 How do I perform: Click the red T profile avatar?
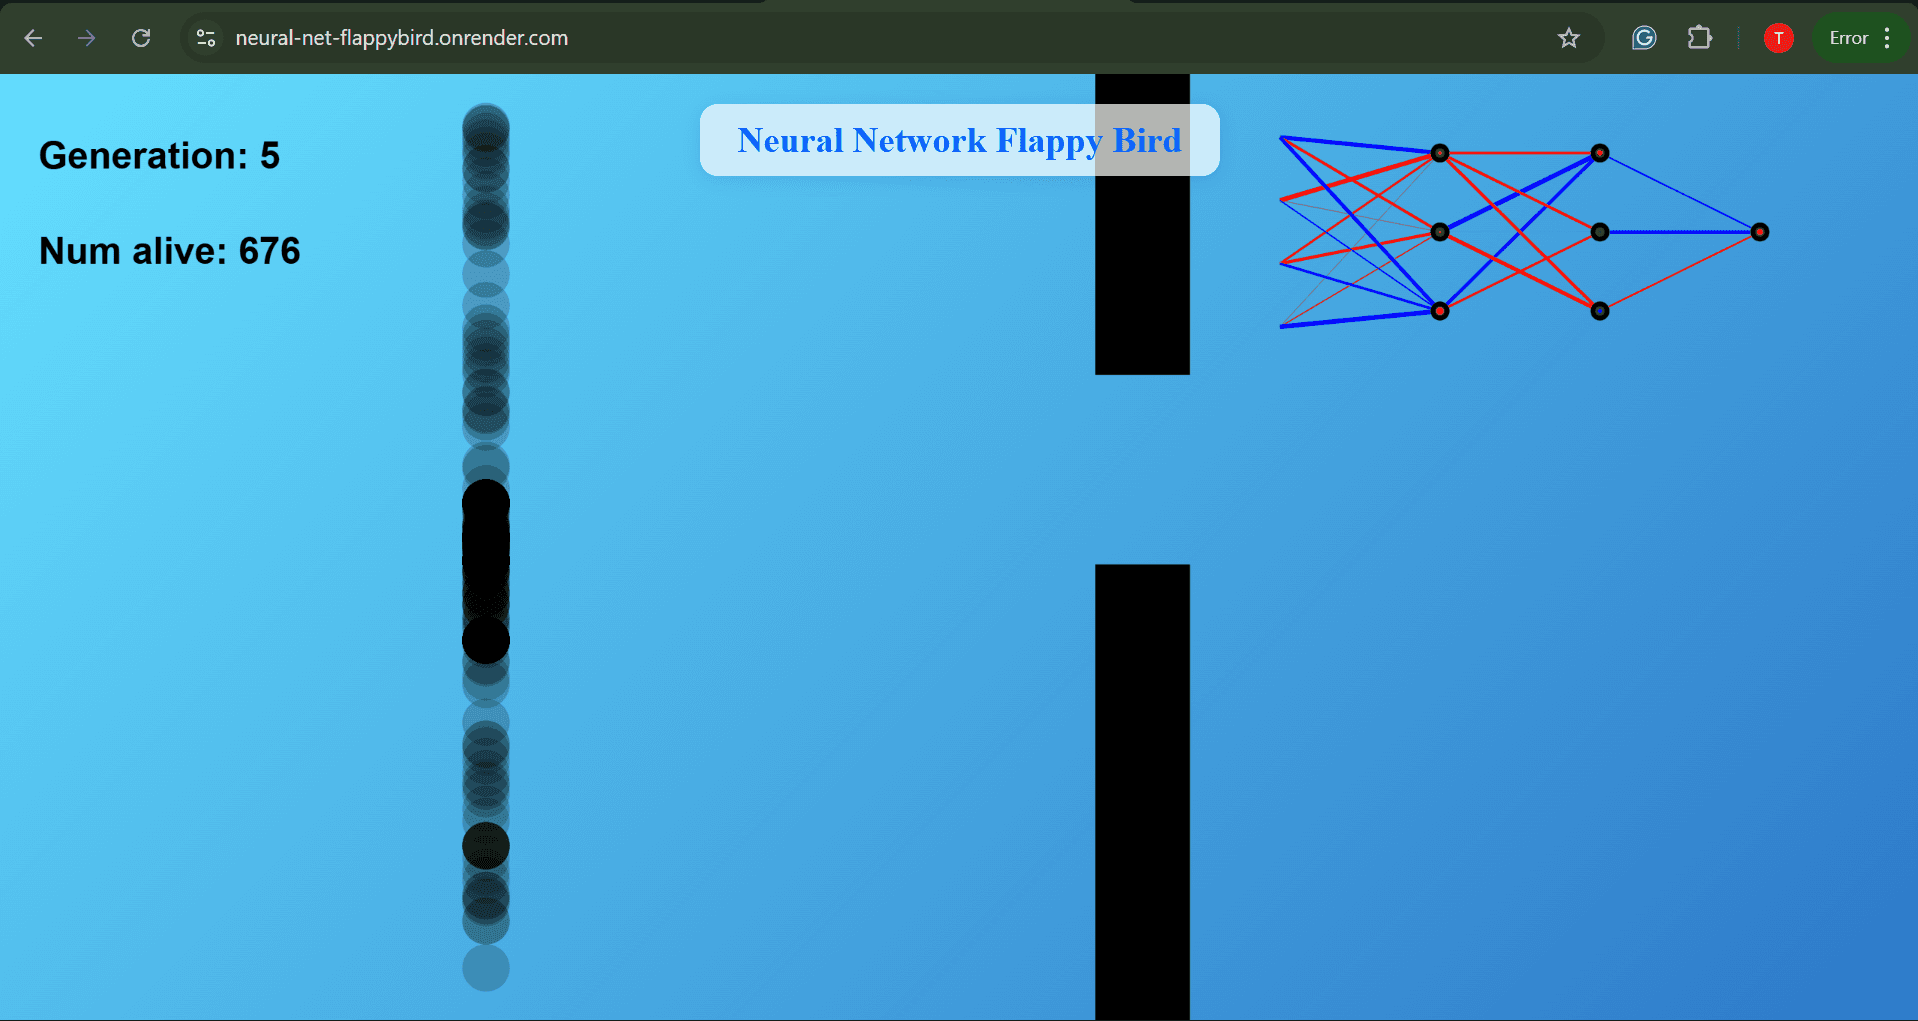click(1779, 38)
